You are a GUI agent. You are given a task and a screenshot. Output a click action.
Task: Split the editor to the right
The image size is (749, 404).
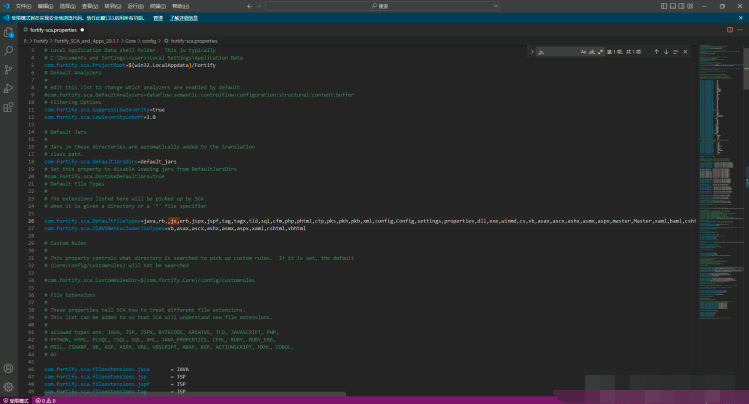[730, 30]
